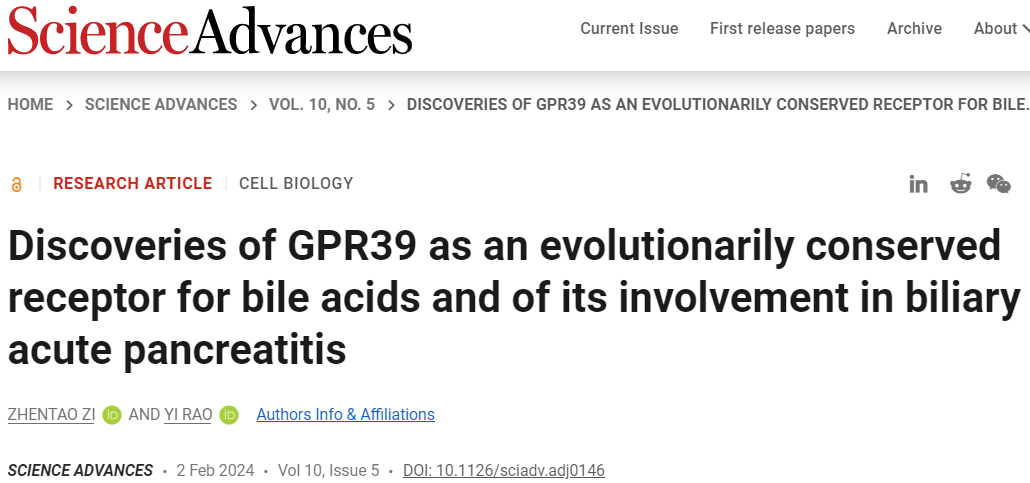The width and height of the screenshot is (1030, 483).
Task: Open the Current Issue menu item
Action: coord(629,29)
